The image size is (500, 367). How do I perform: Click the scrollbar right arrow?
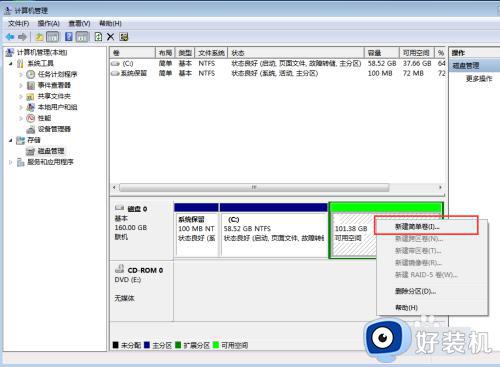pos(440,187)
